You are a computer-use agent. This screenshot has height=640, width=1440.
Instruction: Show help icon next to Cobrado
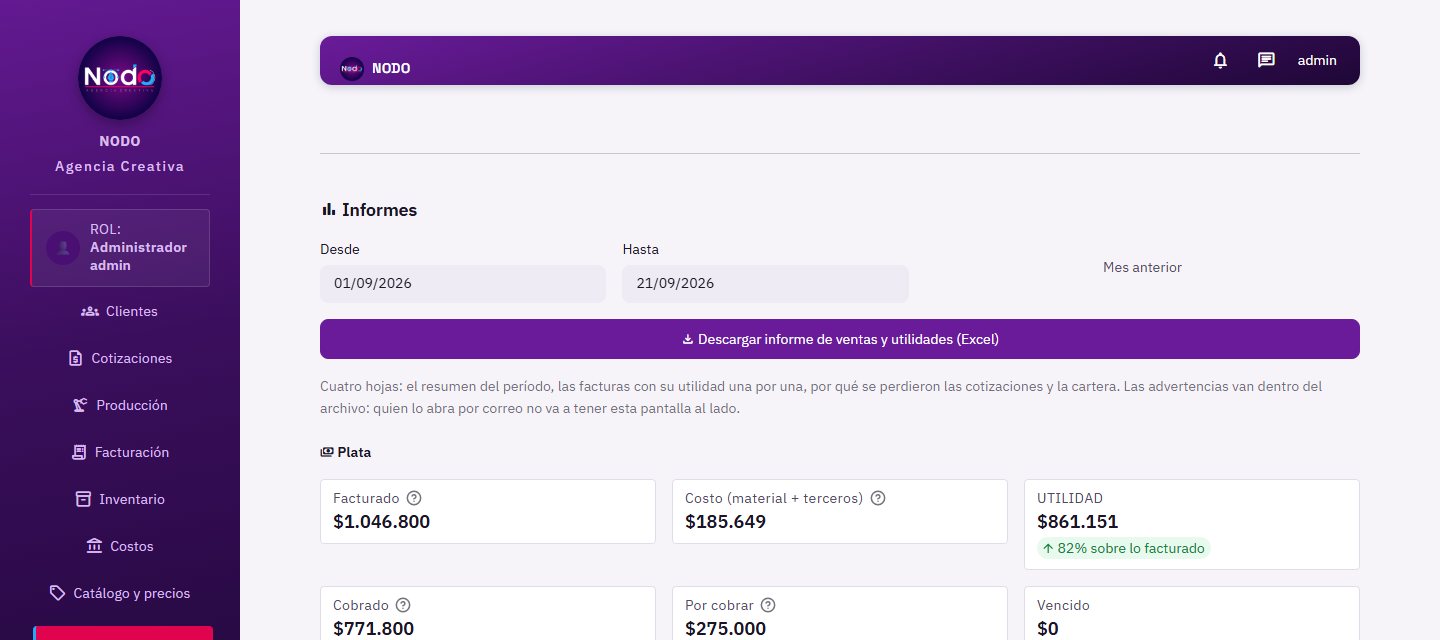403,605
